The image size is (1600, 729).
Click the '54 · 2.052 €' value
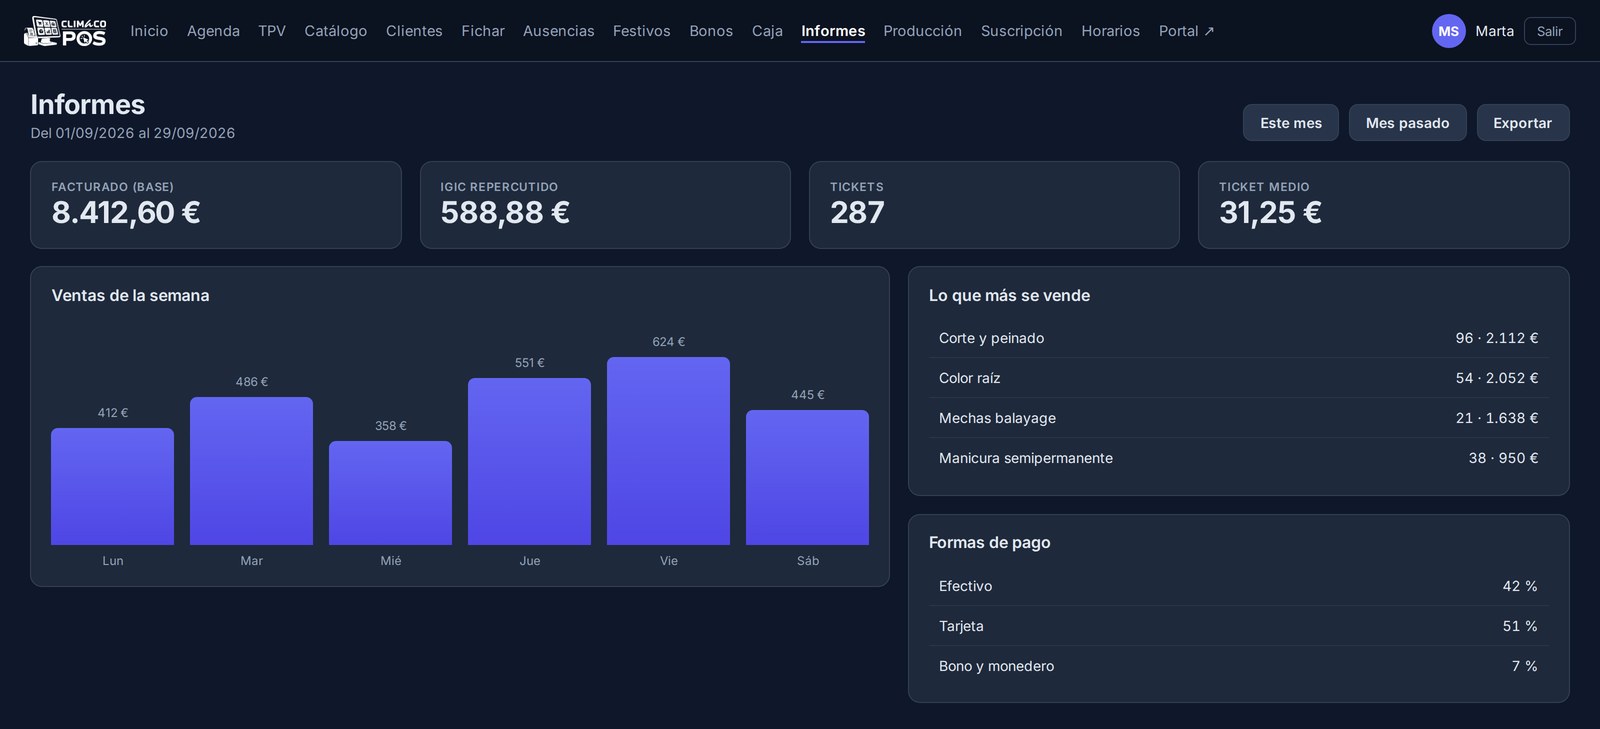tap(1497, 378)
